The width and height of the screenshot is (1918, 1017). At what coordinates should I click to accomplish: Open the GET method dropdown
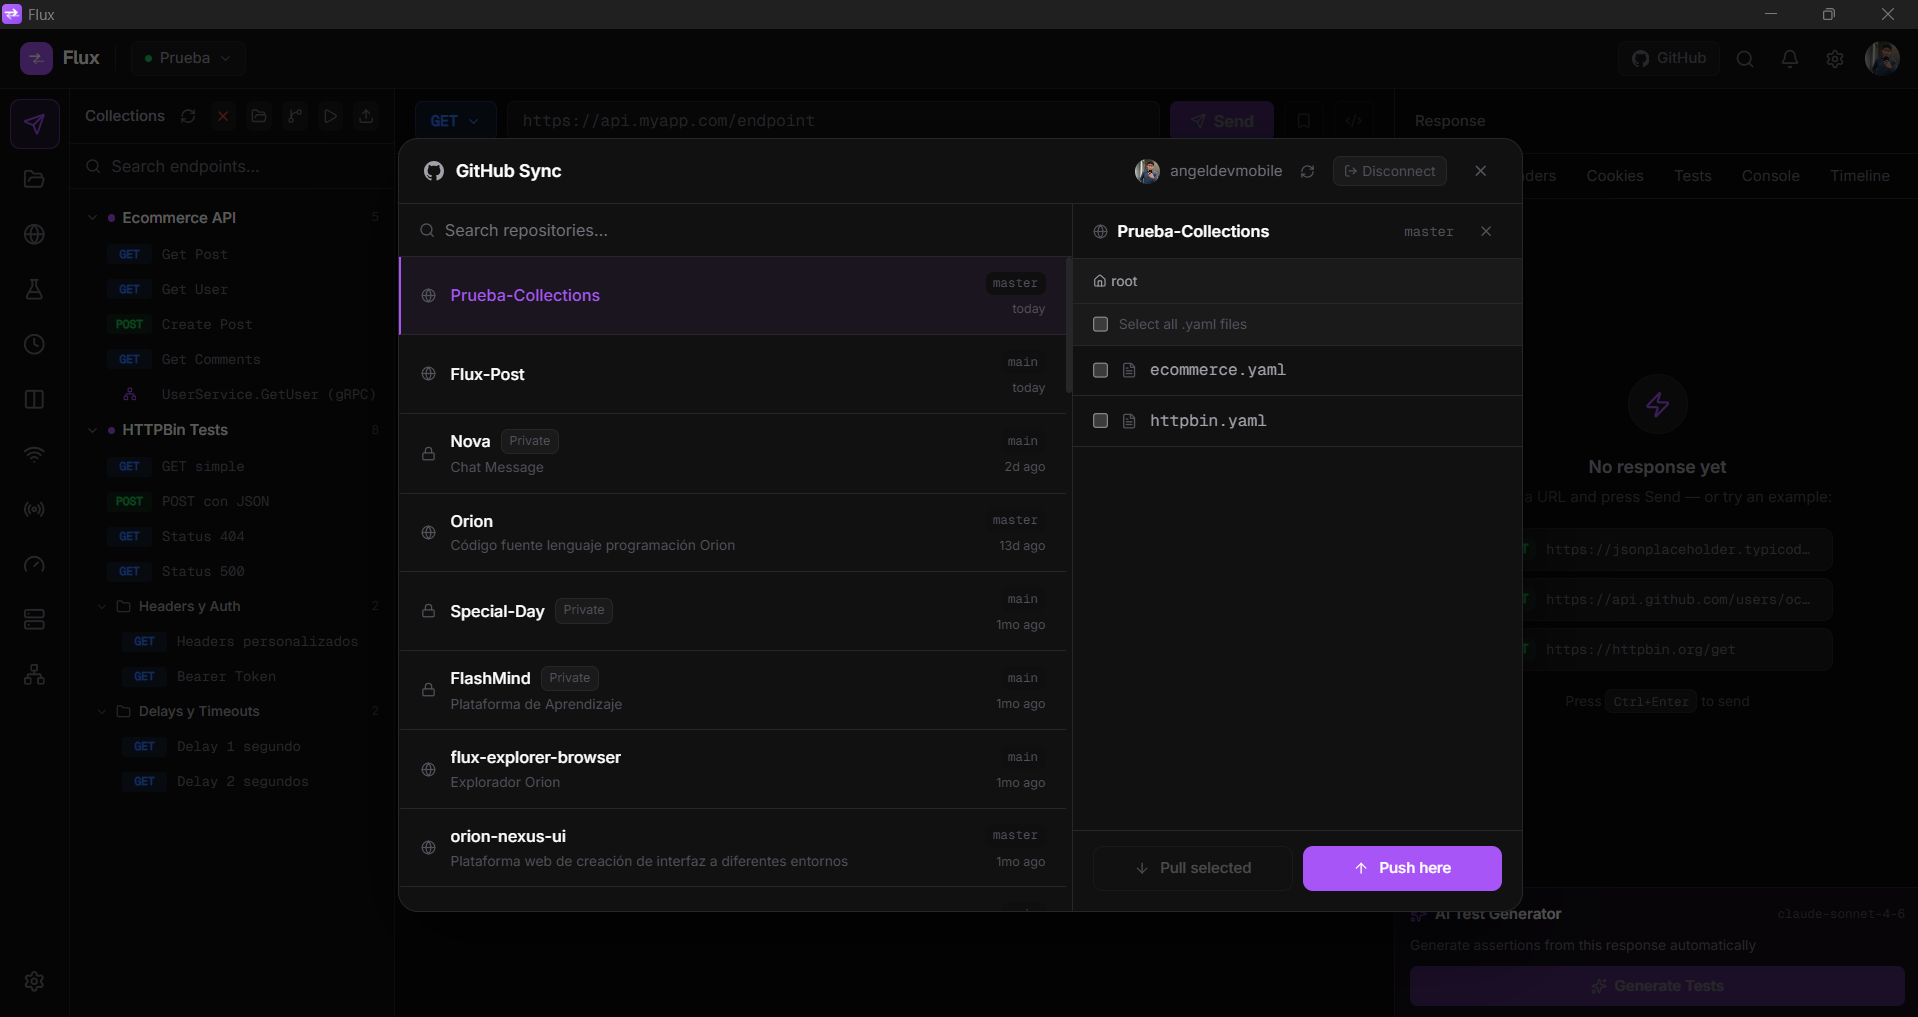click(455, 121)
